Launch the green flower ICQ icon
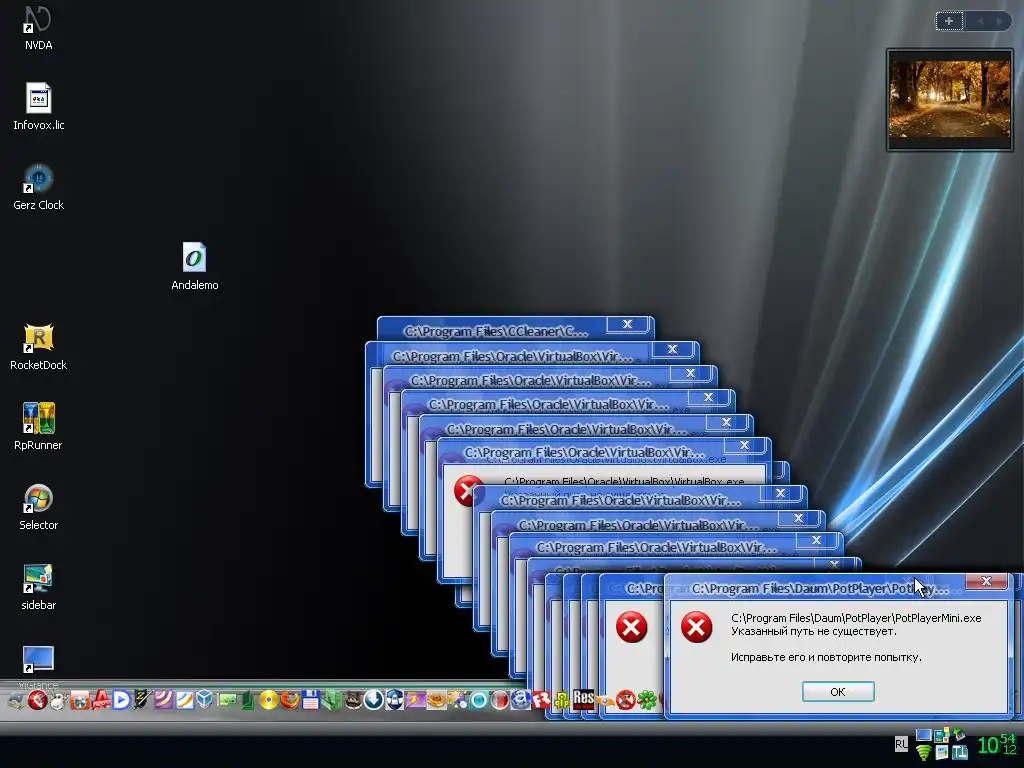This screenshot has width=1024, height=768. (x=647, y=700)
